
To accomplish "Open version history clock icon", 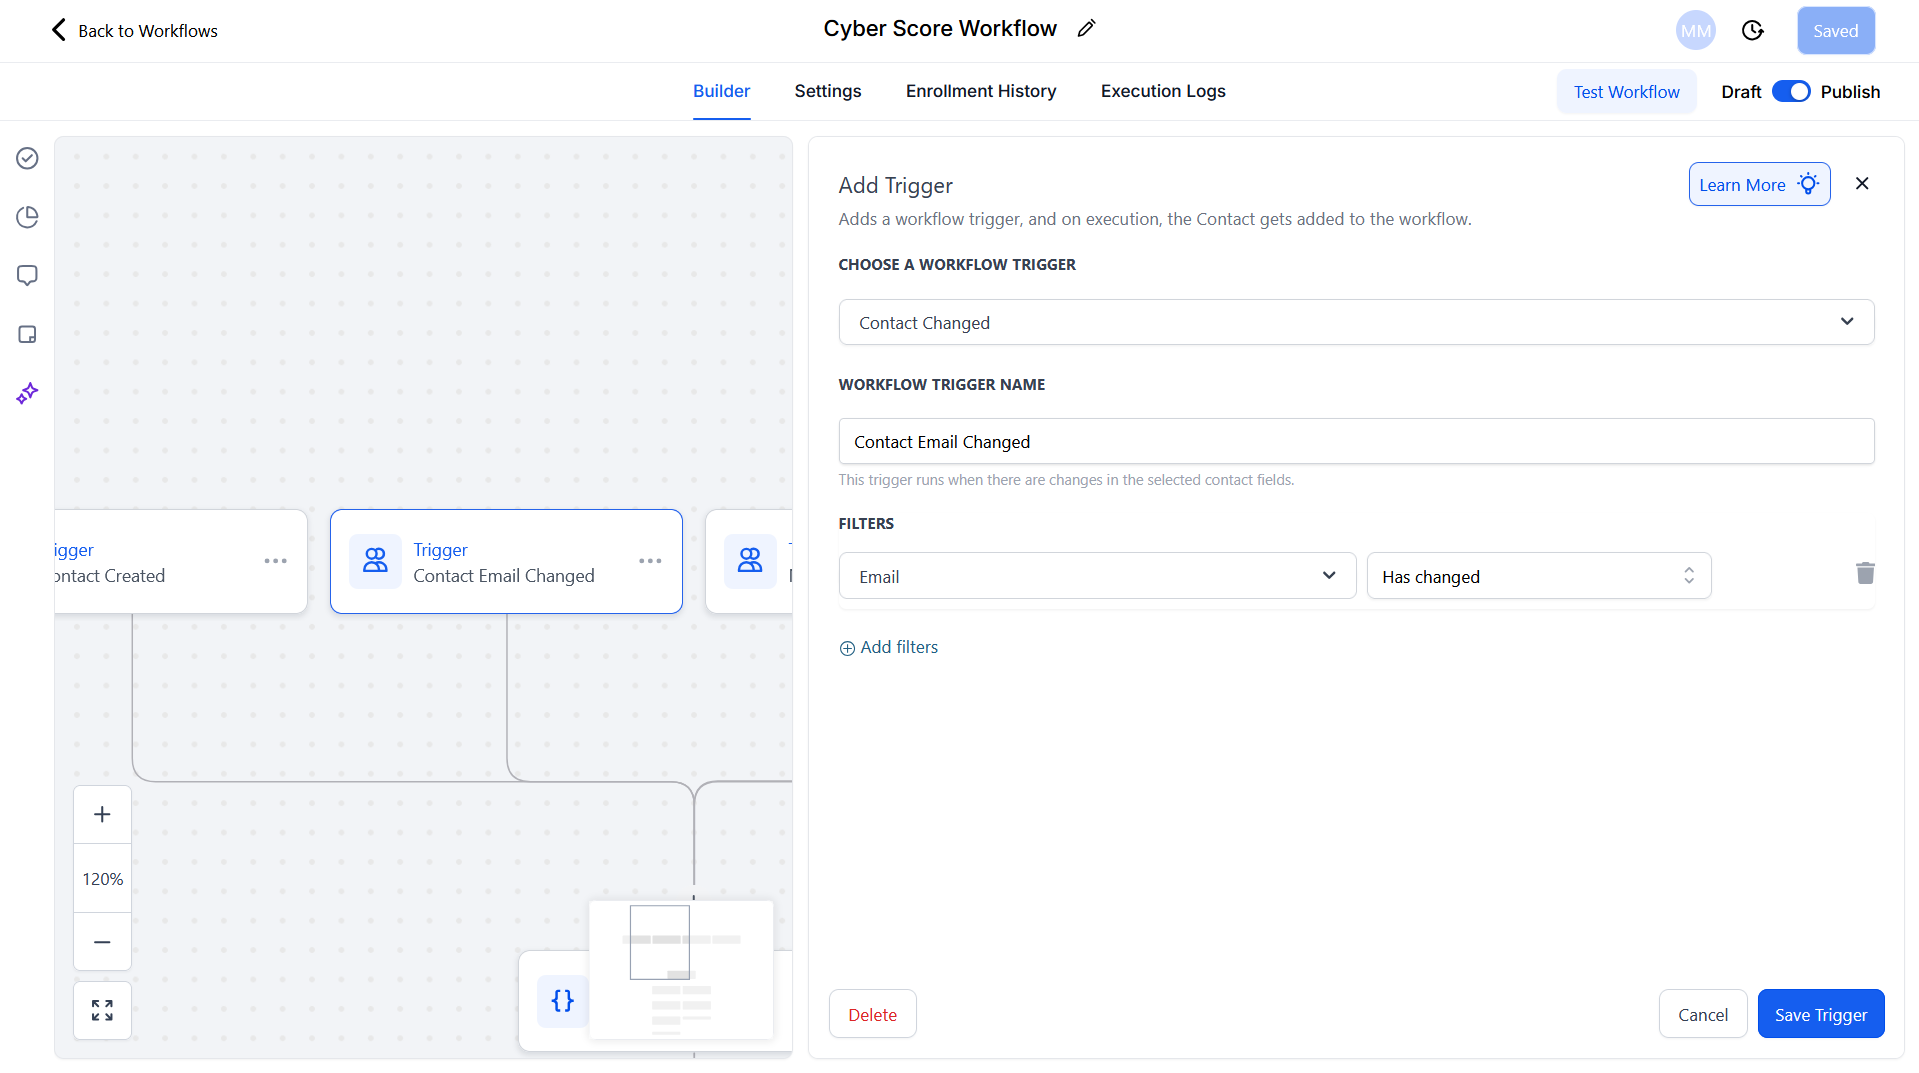I will tap(1753, 31).
